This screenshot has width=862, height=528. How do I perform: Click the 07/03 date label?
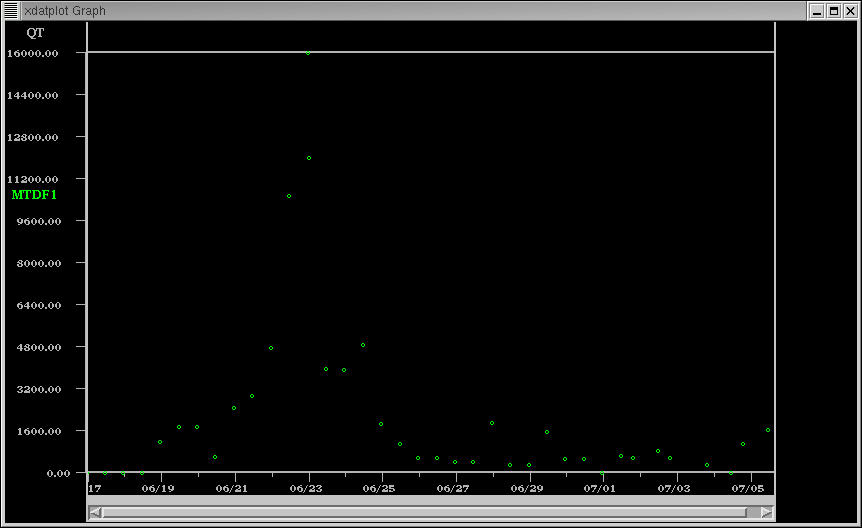[x=674, y=488]
